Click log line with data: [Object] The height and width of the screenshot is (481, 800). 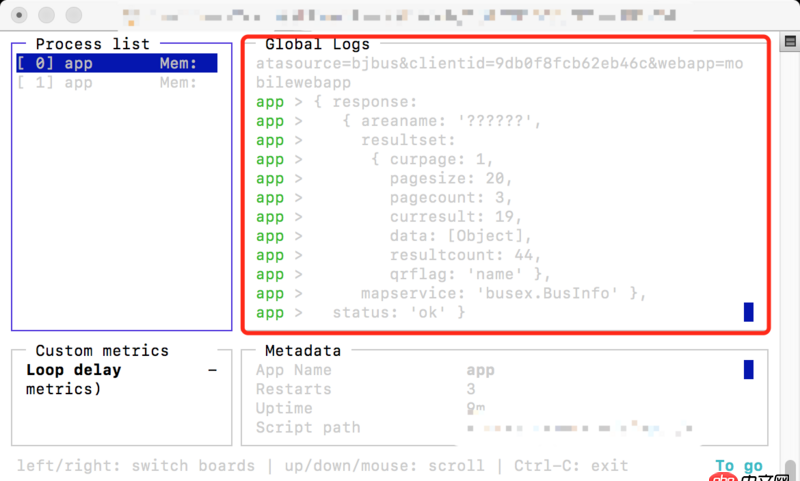[x=393, y=236]
